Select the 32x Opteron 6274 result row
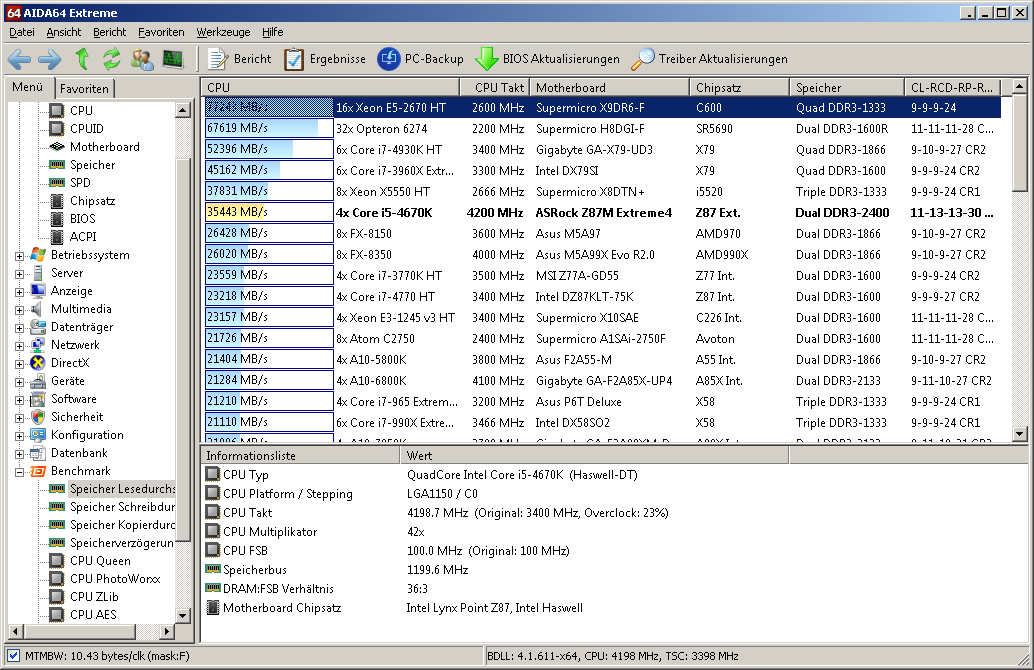 (603, 129)
